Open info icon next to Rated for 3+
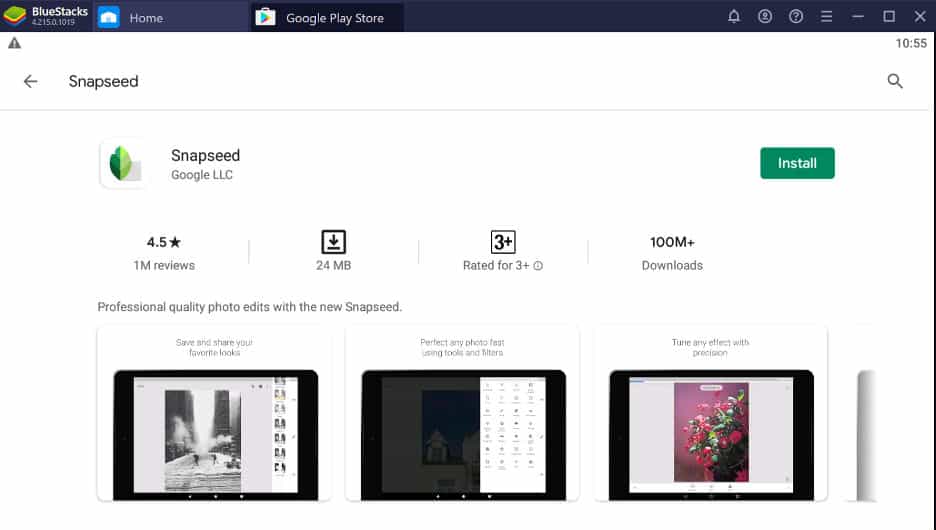The height and width of the screenshot is (530, 936). coord(538,266)
